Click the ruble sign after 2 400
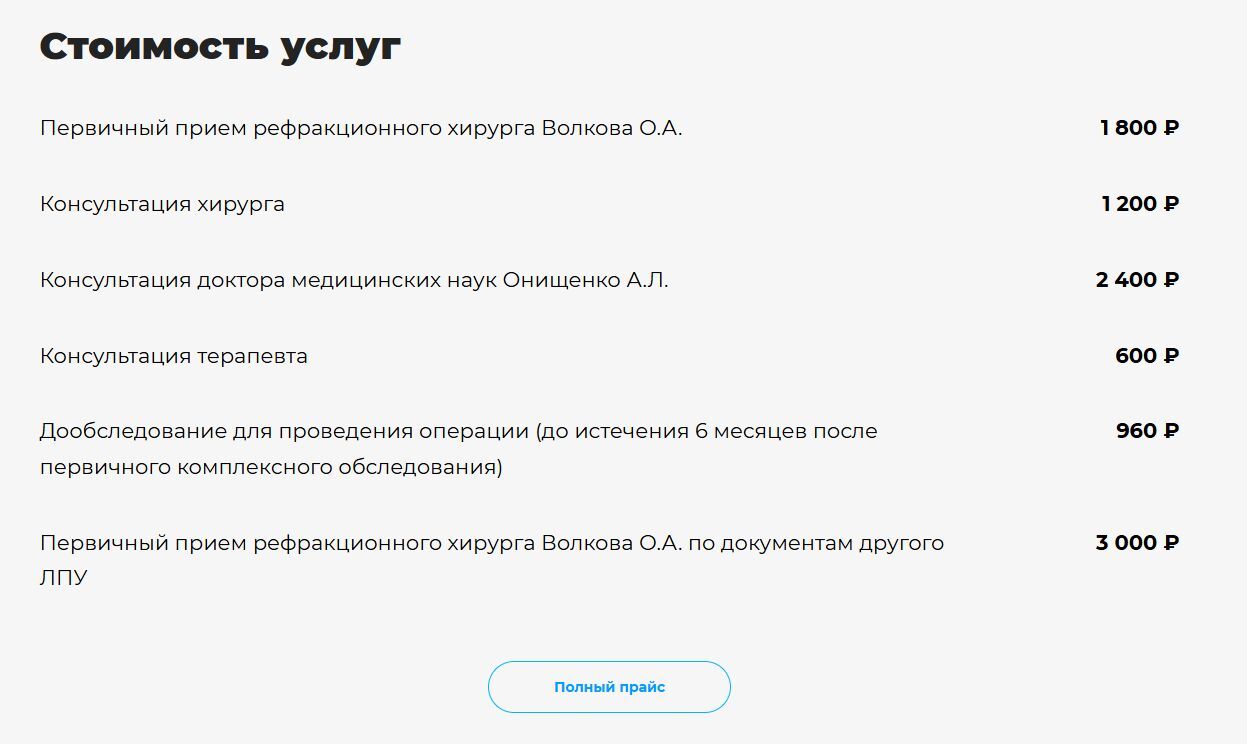The image size is (1247, 744). (1171, 280)
